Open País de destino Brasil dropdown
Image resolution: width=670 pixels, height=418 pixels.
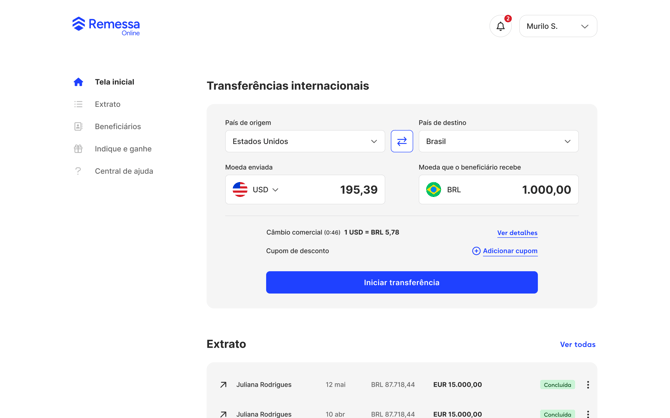tap(499, 141)
